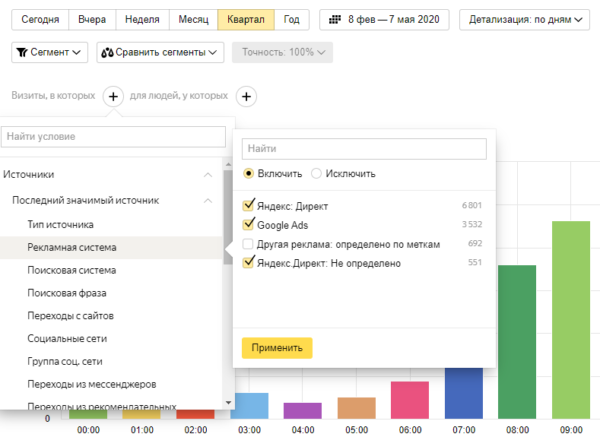Click the funnel icon on Сегмент button
The image size is (600, 437).
click(x=22, y=52)
